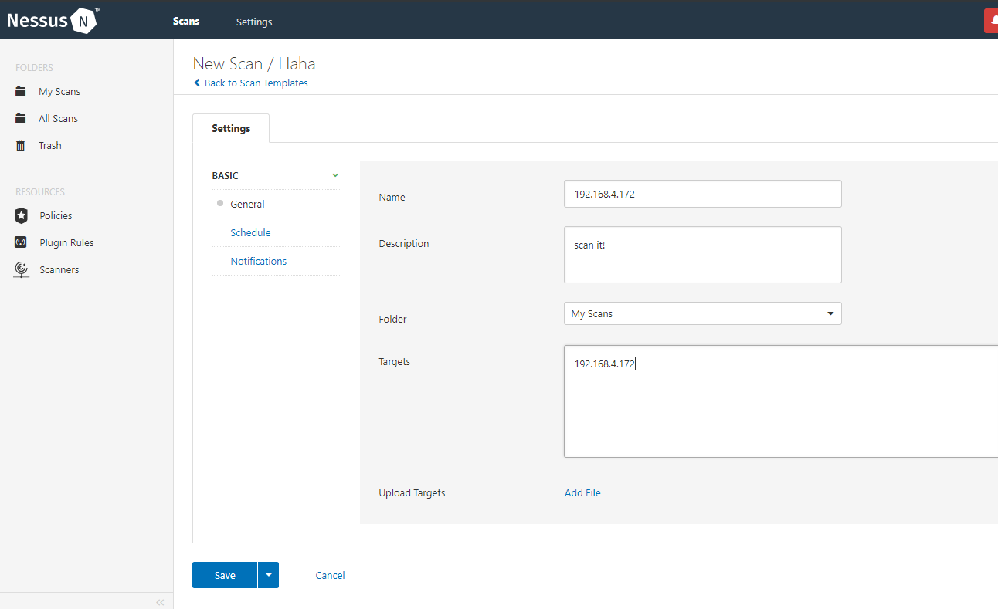Open My Scans in sidebar
The height and width of the screenshot is (610, 998).
coord(59,92)
